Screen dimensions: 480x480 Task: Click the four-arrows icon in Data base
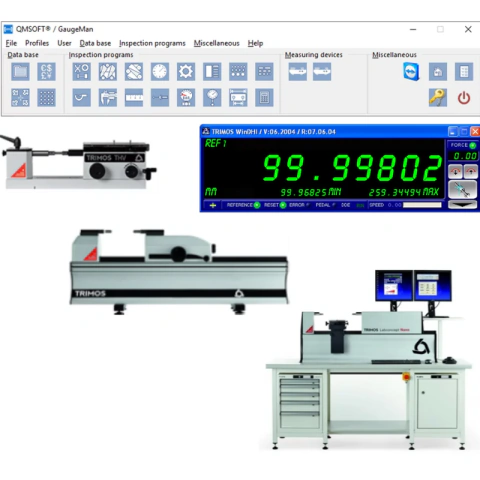(x=20, y=98)
